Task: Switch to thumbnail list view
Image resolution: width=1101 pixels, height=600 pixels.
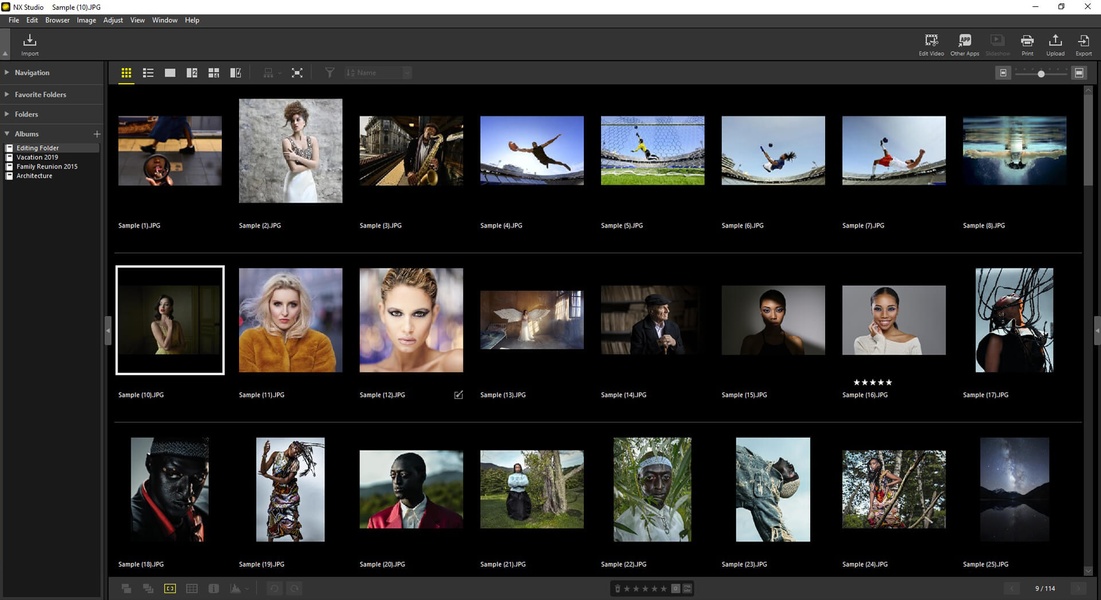Action: 148,73
